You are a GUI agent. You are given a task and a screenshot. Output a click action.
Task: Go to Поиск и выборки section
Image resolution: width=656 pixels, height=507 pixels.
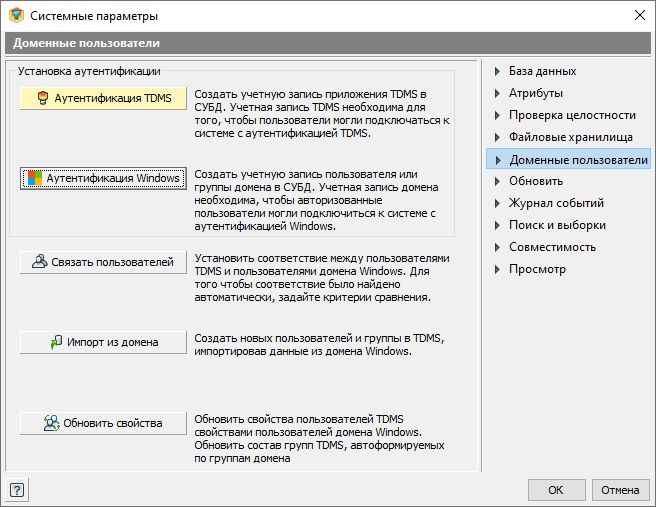[x=557, y=225]
